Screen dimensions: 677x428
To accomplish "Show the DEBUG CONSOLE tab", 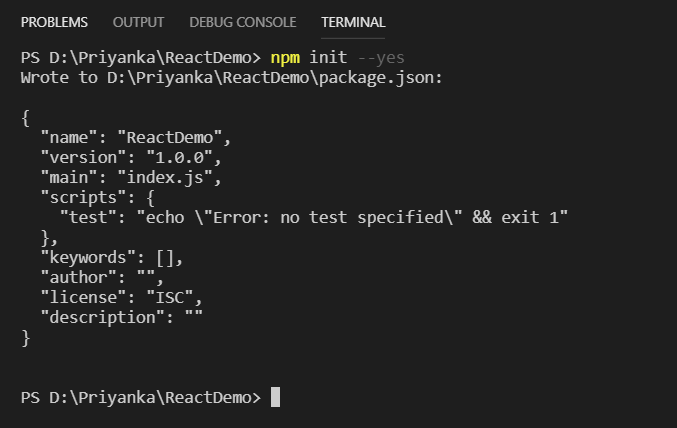I will pyautogui.click(x=243, y=22).
